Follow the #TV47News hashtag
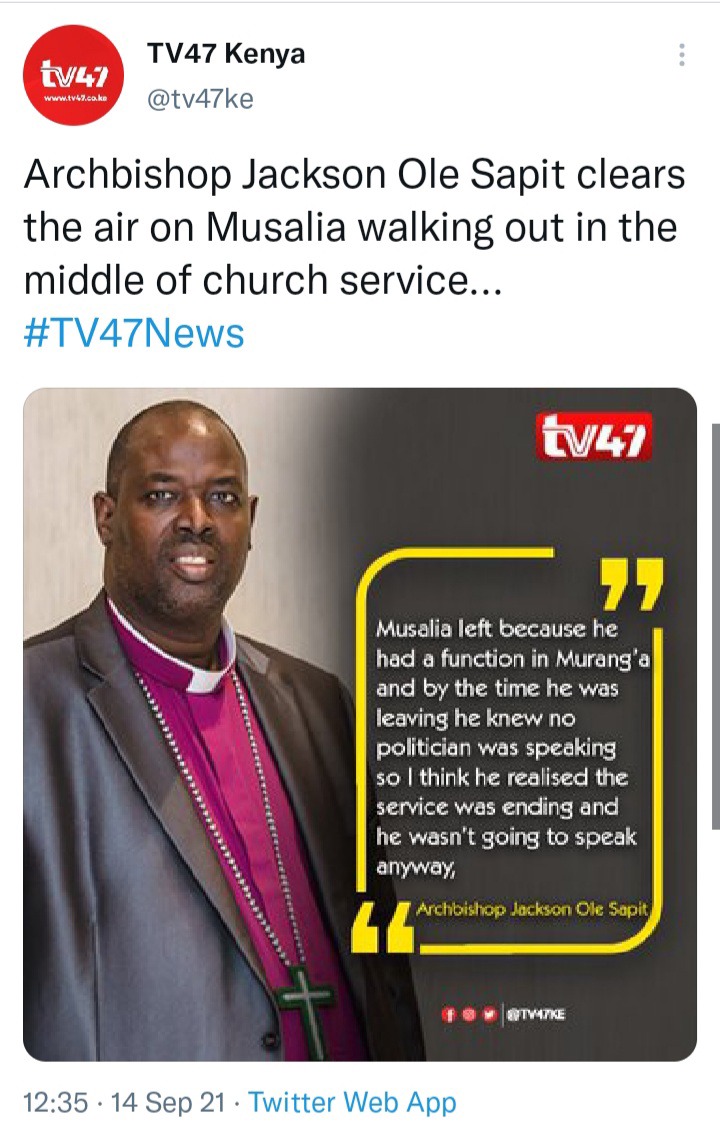Viewport: 720px width, 1139px height. tap(134, 333)
